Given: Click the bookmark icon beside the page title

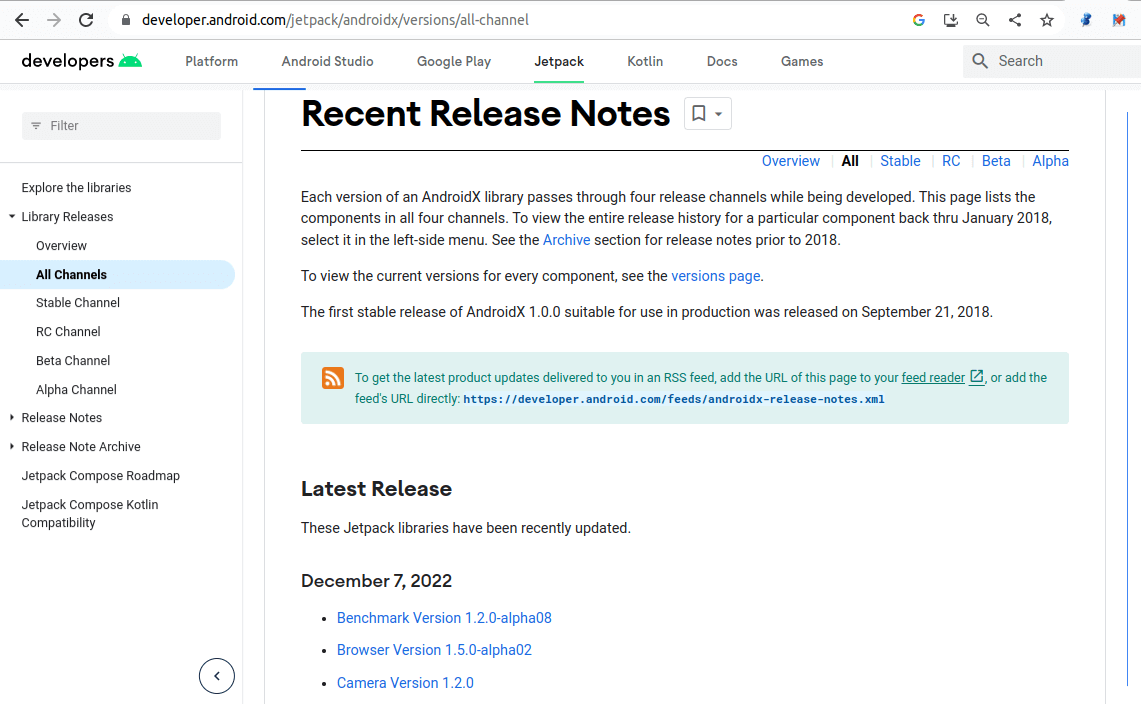Looking at the screenshot, I should click(x=698, y=113).
